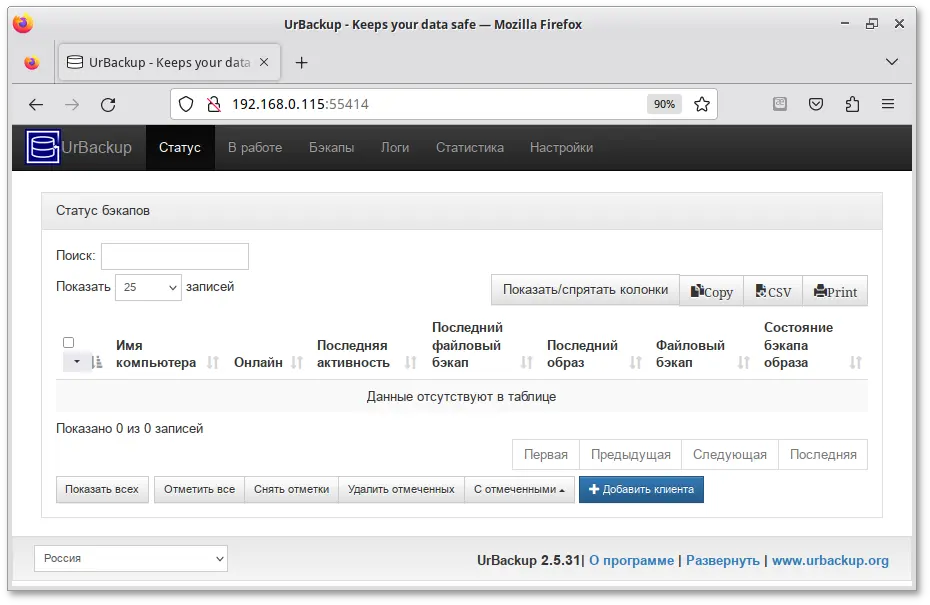Open the Firefox hamburger menu
This screenshot has height=605, width=930.
[x=888, y=103]
